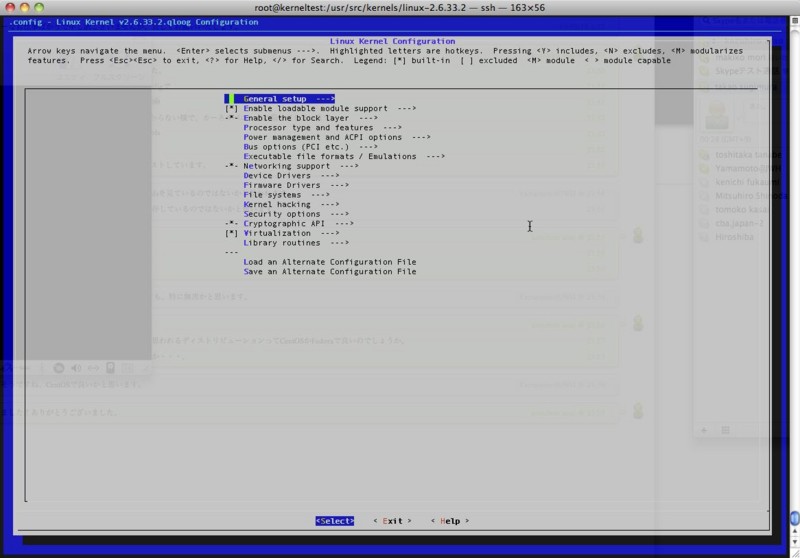The image size is (800, 558).
Task: Click the 'Linux Kernel Configuration' dialog title
Action: (392, 41)
